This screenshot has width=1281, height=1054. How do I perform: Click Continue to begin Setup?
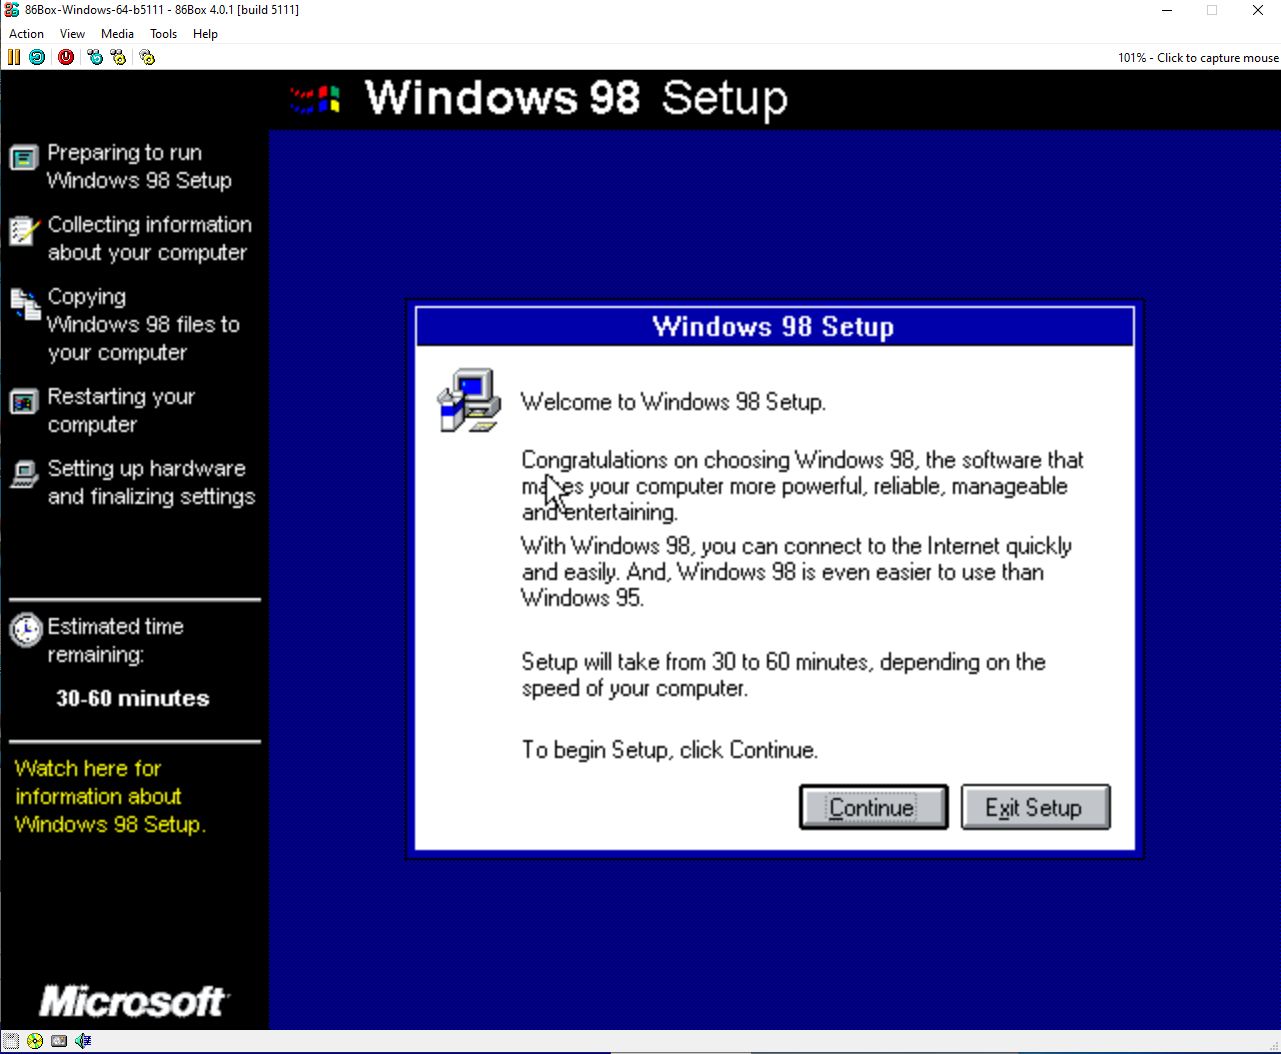coord(873,807)
